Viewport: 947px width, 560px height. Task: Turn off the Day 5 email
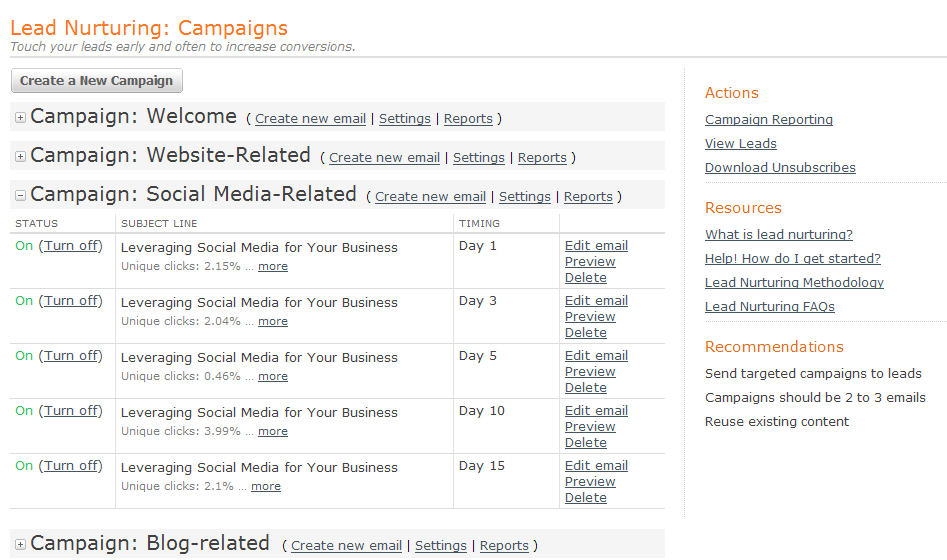70,356
